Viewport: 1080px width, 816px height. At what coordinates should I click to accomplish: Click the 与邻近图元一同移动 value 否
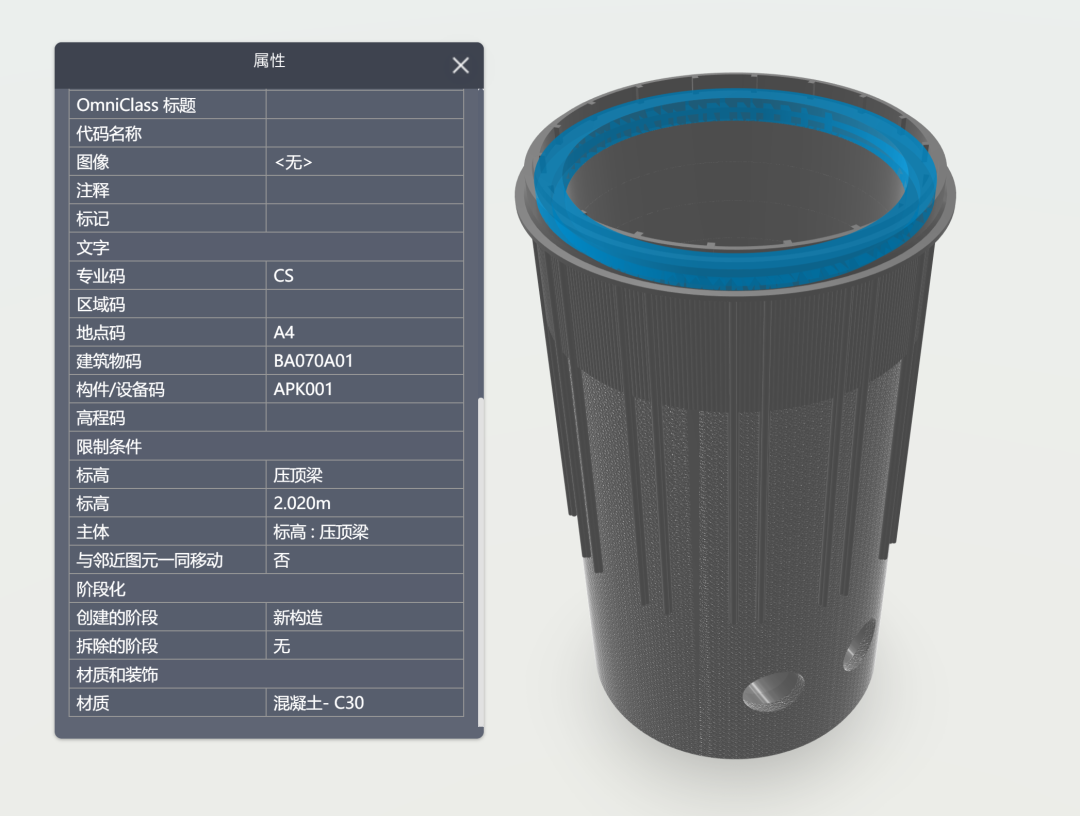pos(281,560)
